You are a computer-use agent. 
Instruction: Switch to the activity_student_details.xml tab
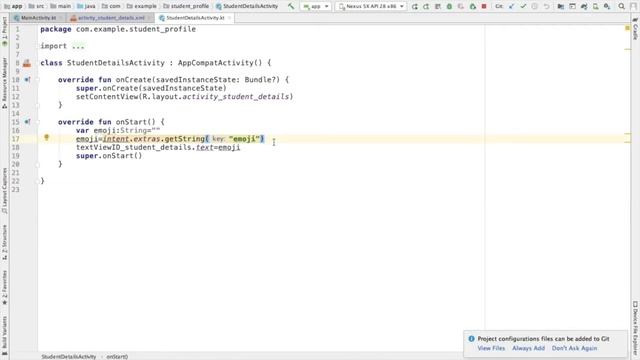click(111, 18)
